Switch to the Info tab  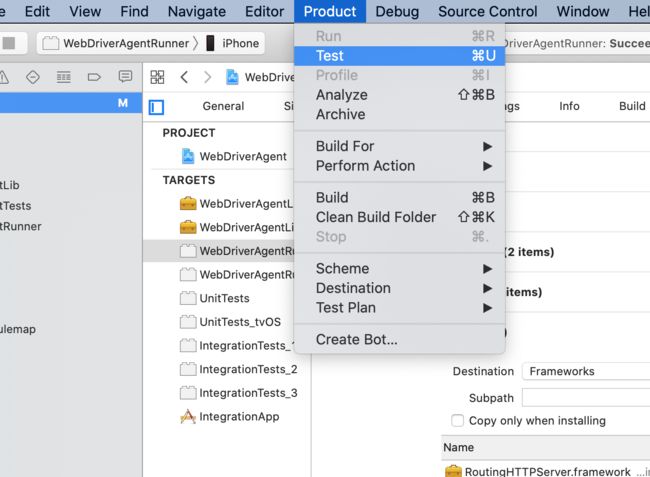(569, 106)
